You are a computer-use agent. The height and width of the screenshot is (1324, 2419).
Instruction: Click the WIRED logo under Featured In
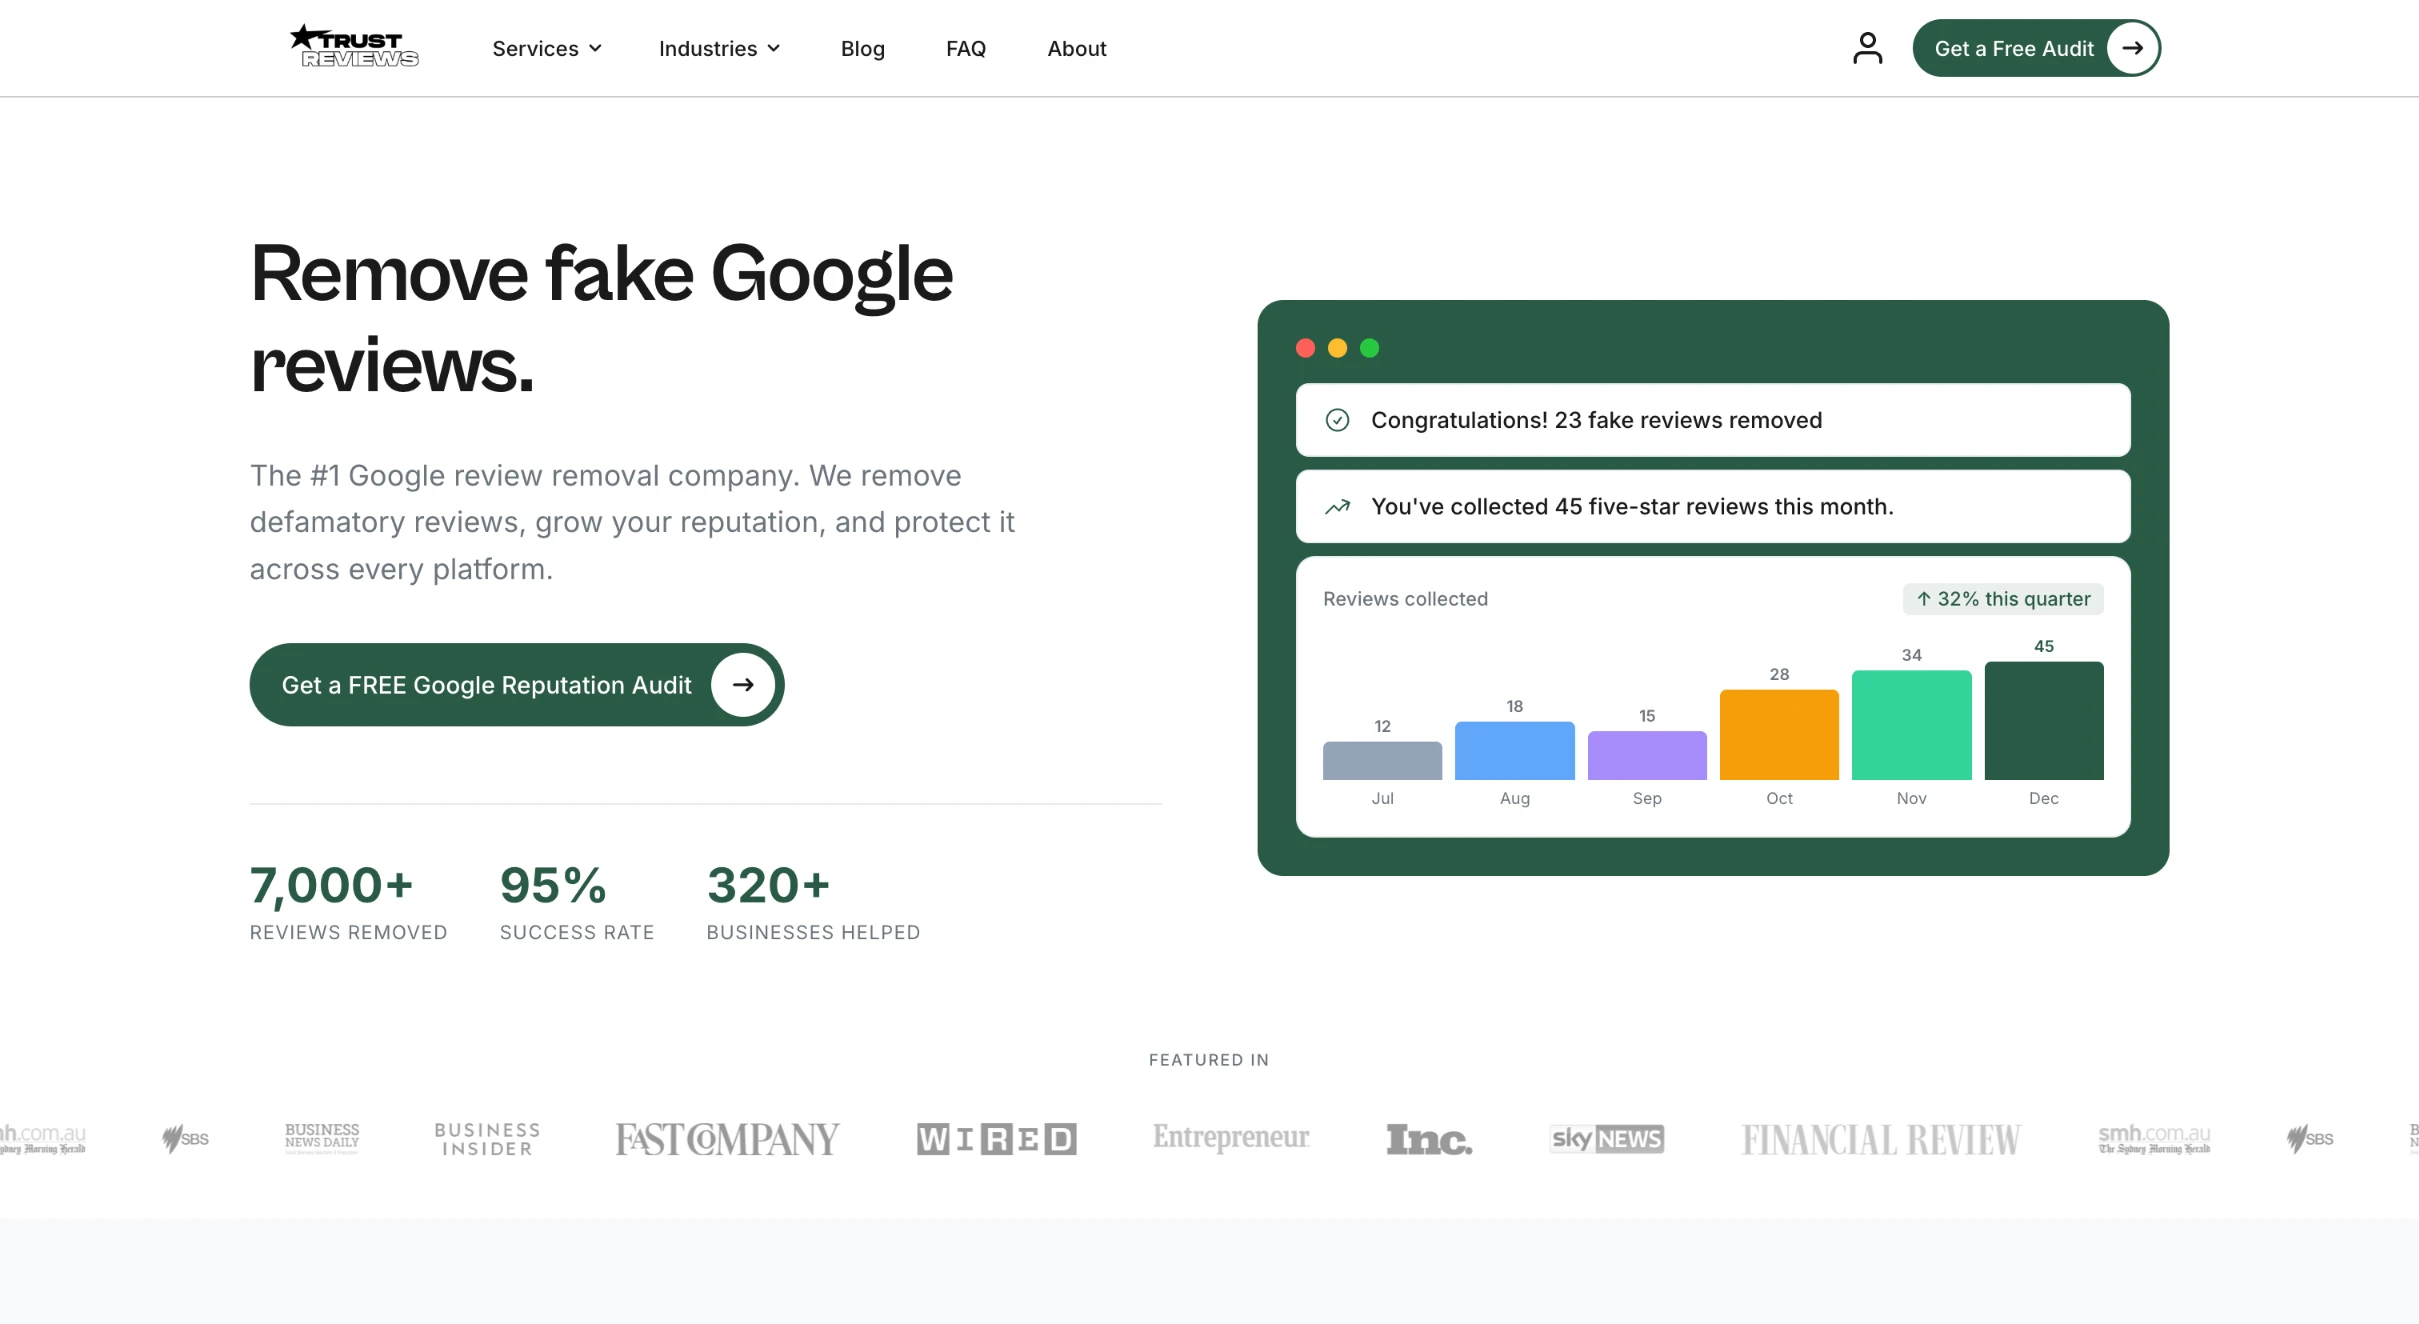995,1139
